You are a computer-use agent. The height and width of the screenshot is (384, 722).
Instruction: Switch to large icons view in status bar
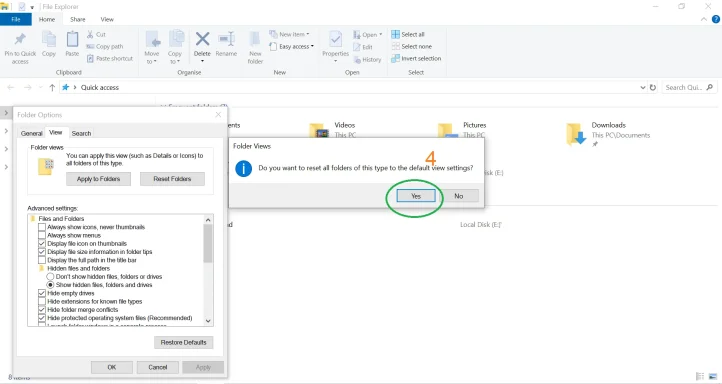pyautogui.click(x=713, y=376)
